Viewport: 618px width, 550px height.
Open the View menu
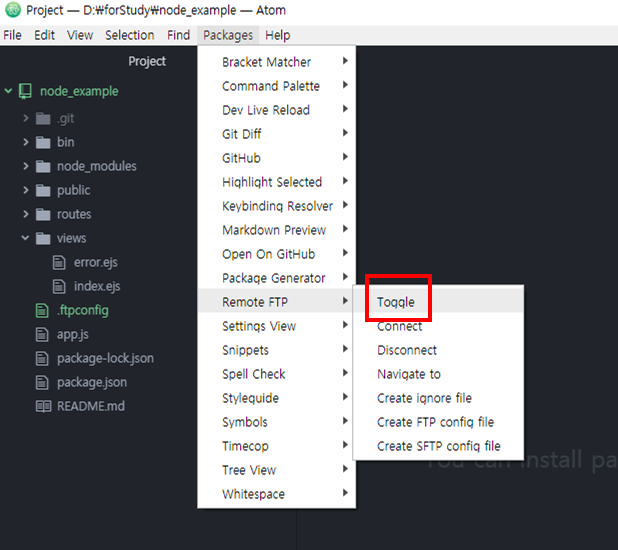pos(80,35)
